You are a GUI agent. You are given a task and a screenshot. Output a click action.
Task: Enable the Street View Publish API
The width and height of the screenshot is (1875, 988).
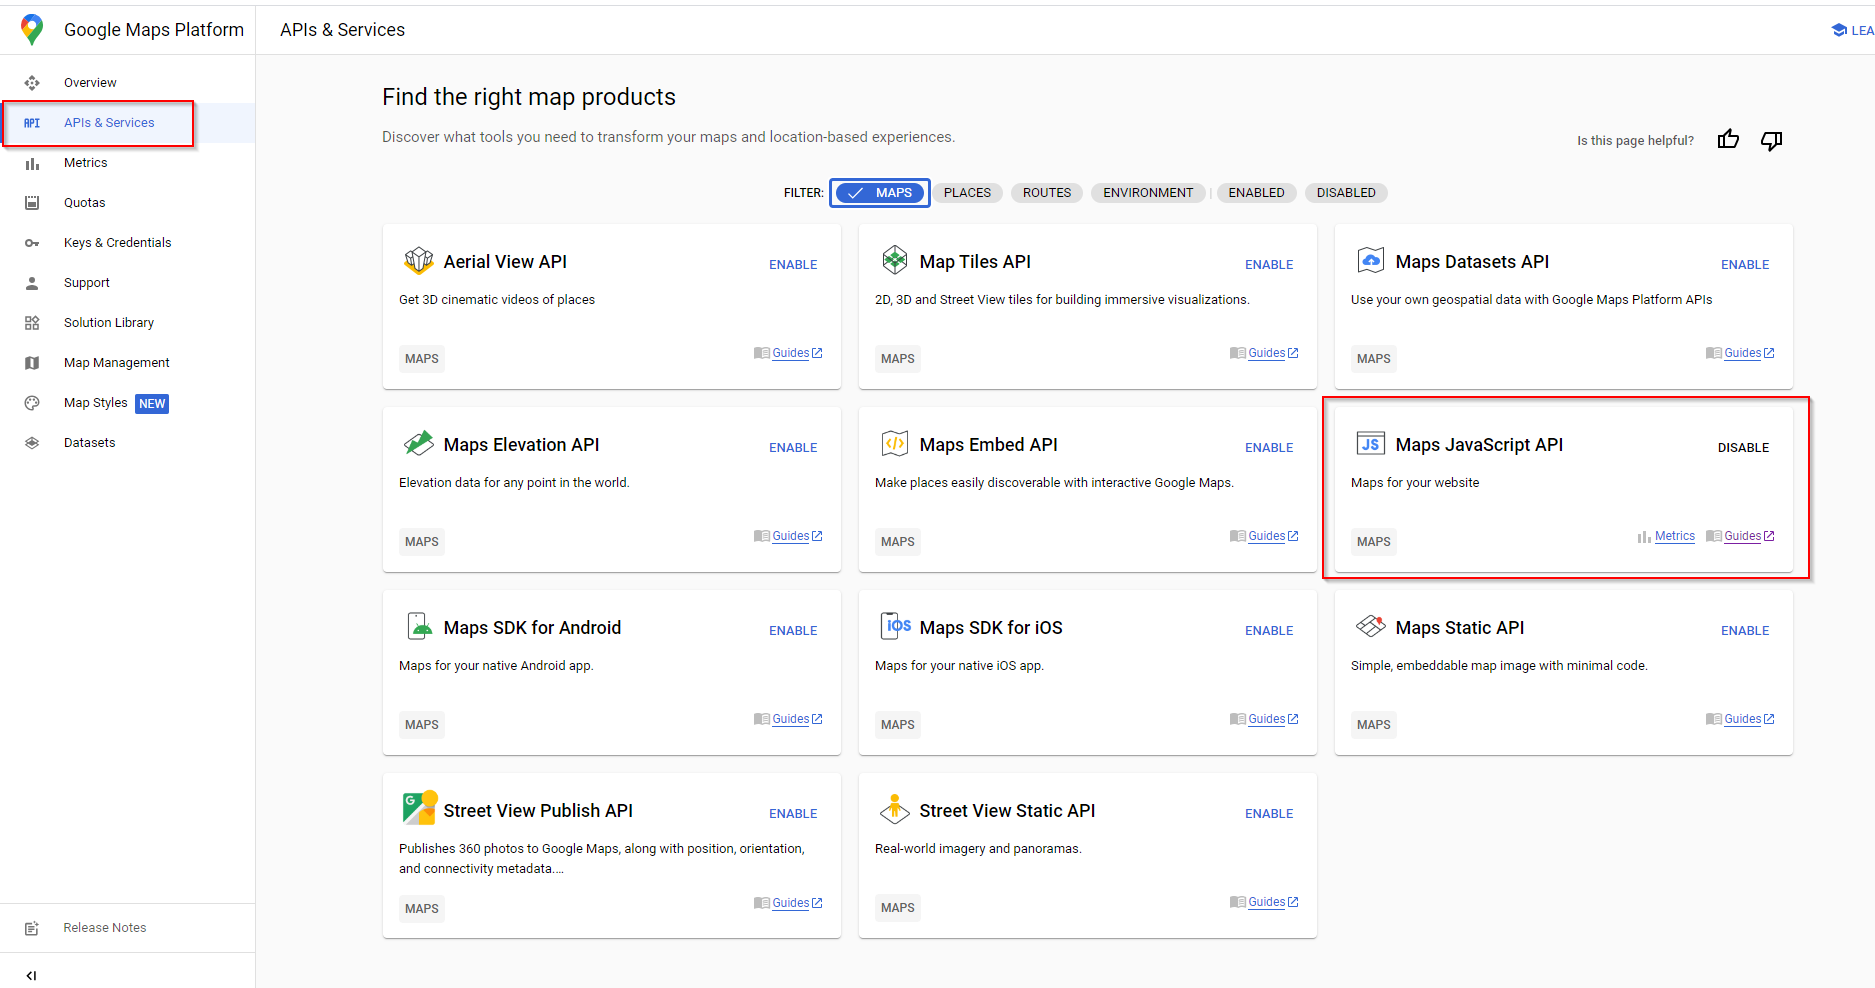point(793,814)
